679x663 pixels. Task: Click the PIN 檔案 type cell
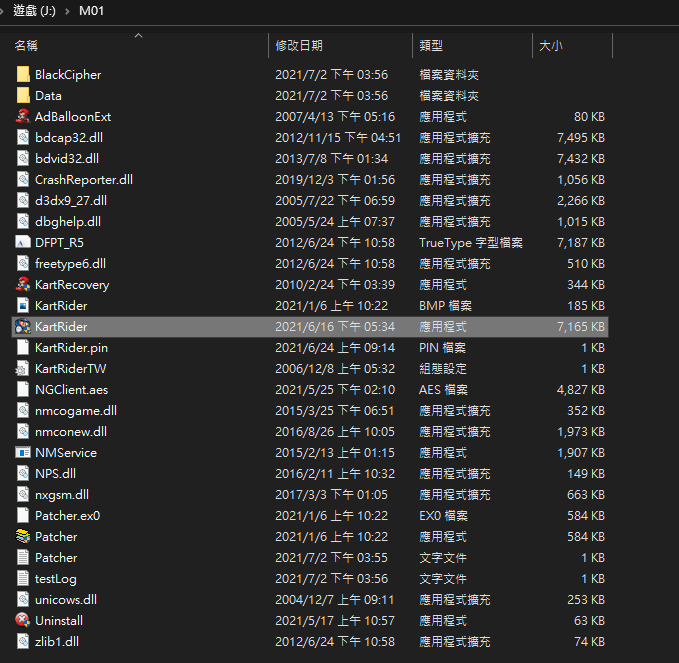443,347
